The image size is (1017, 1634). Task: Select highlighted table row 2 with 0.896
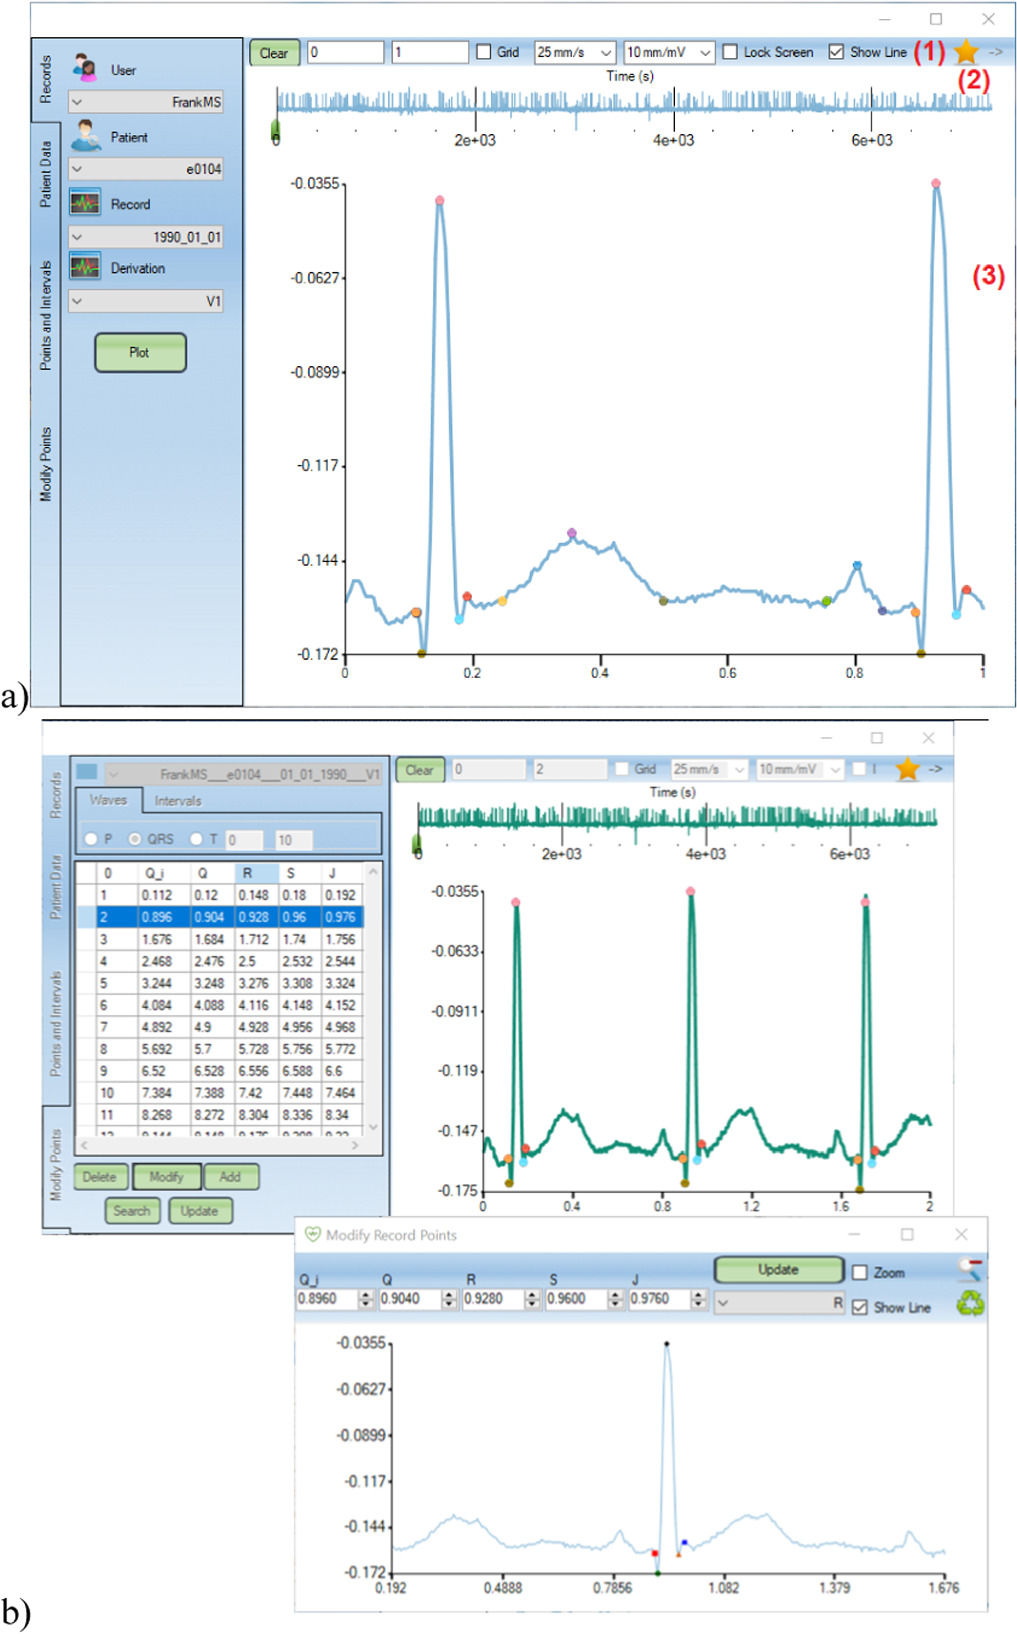(220, 916)
